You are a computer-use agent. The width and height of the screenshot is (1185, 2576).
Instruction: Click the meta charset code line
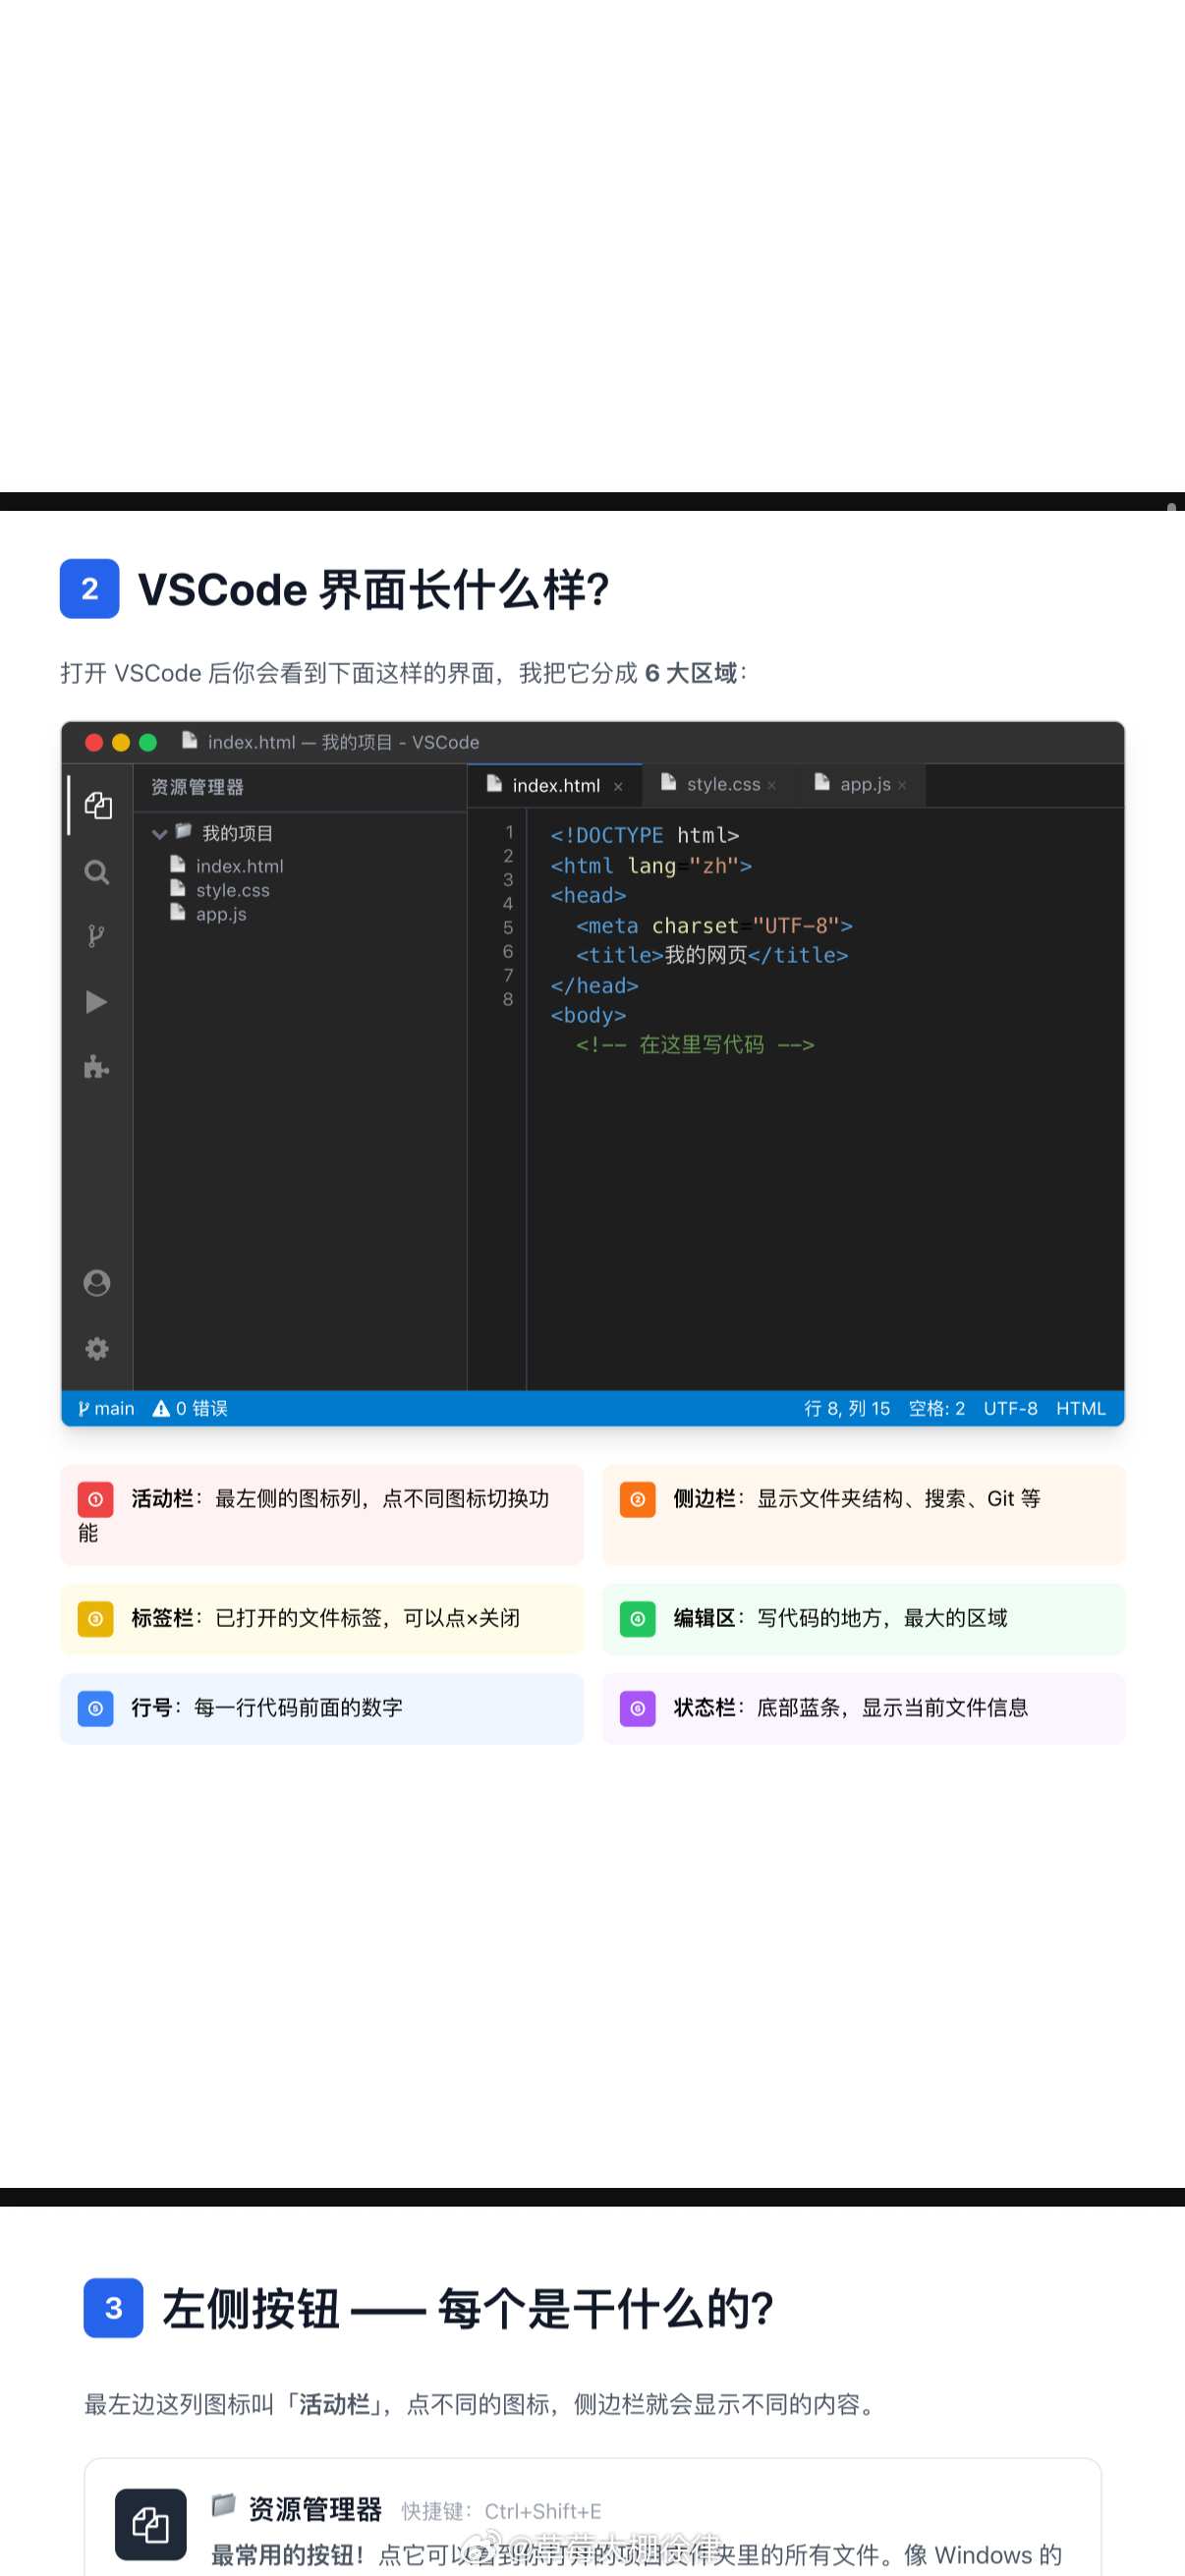pos(714,926)
